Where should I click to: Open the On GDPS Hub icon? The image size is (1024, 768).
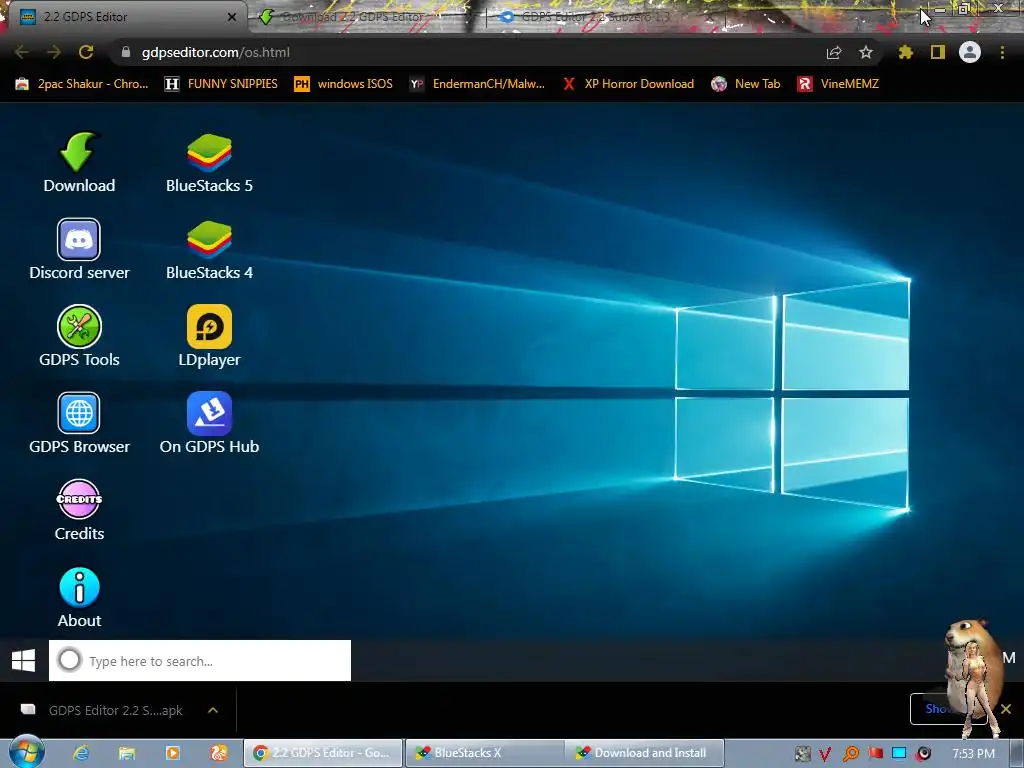pos(209,413)
